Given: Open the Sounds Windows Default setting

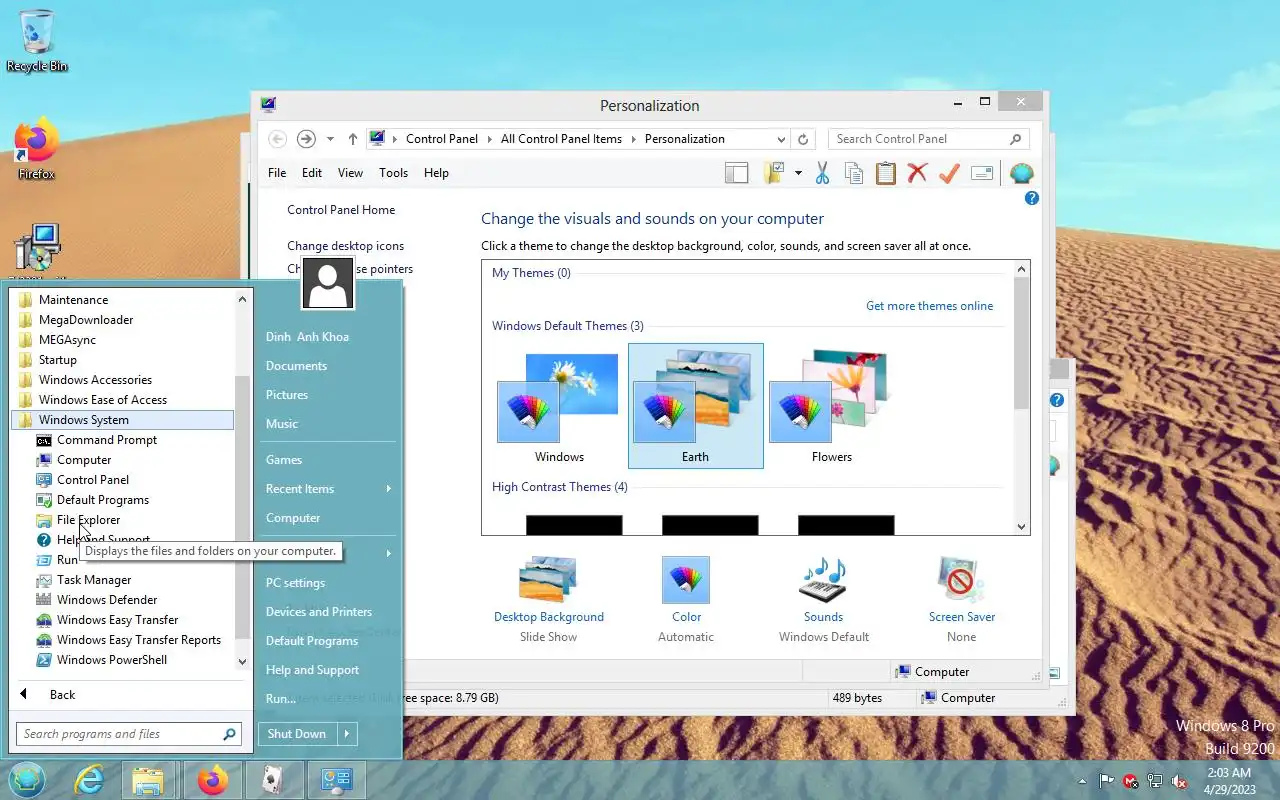Looking at the screenshot, I should pyautogui.click(x=824, y=599).
